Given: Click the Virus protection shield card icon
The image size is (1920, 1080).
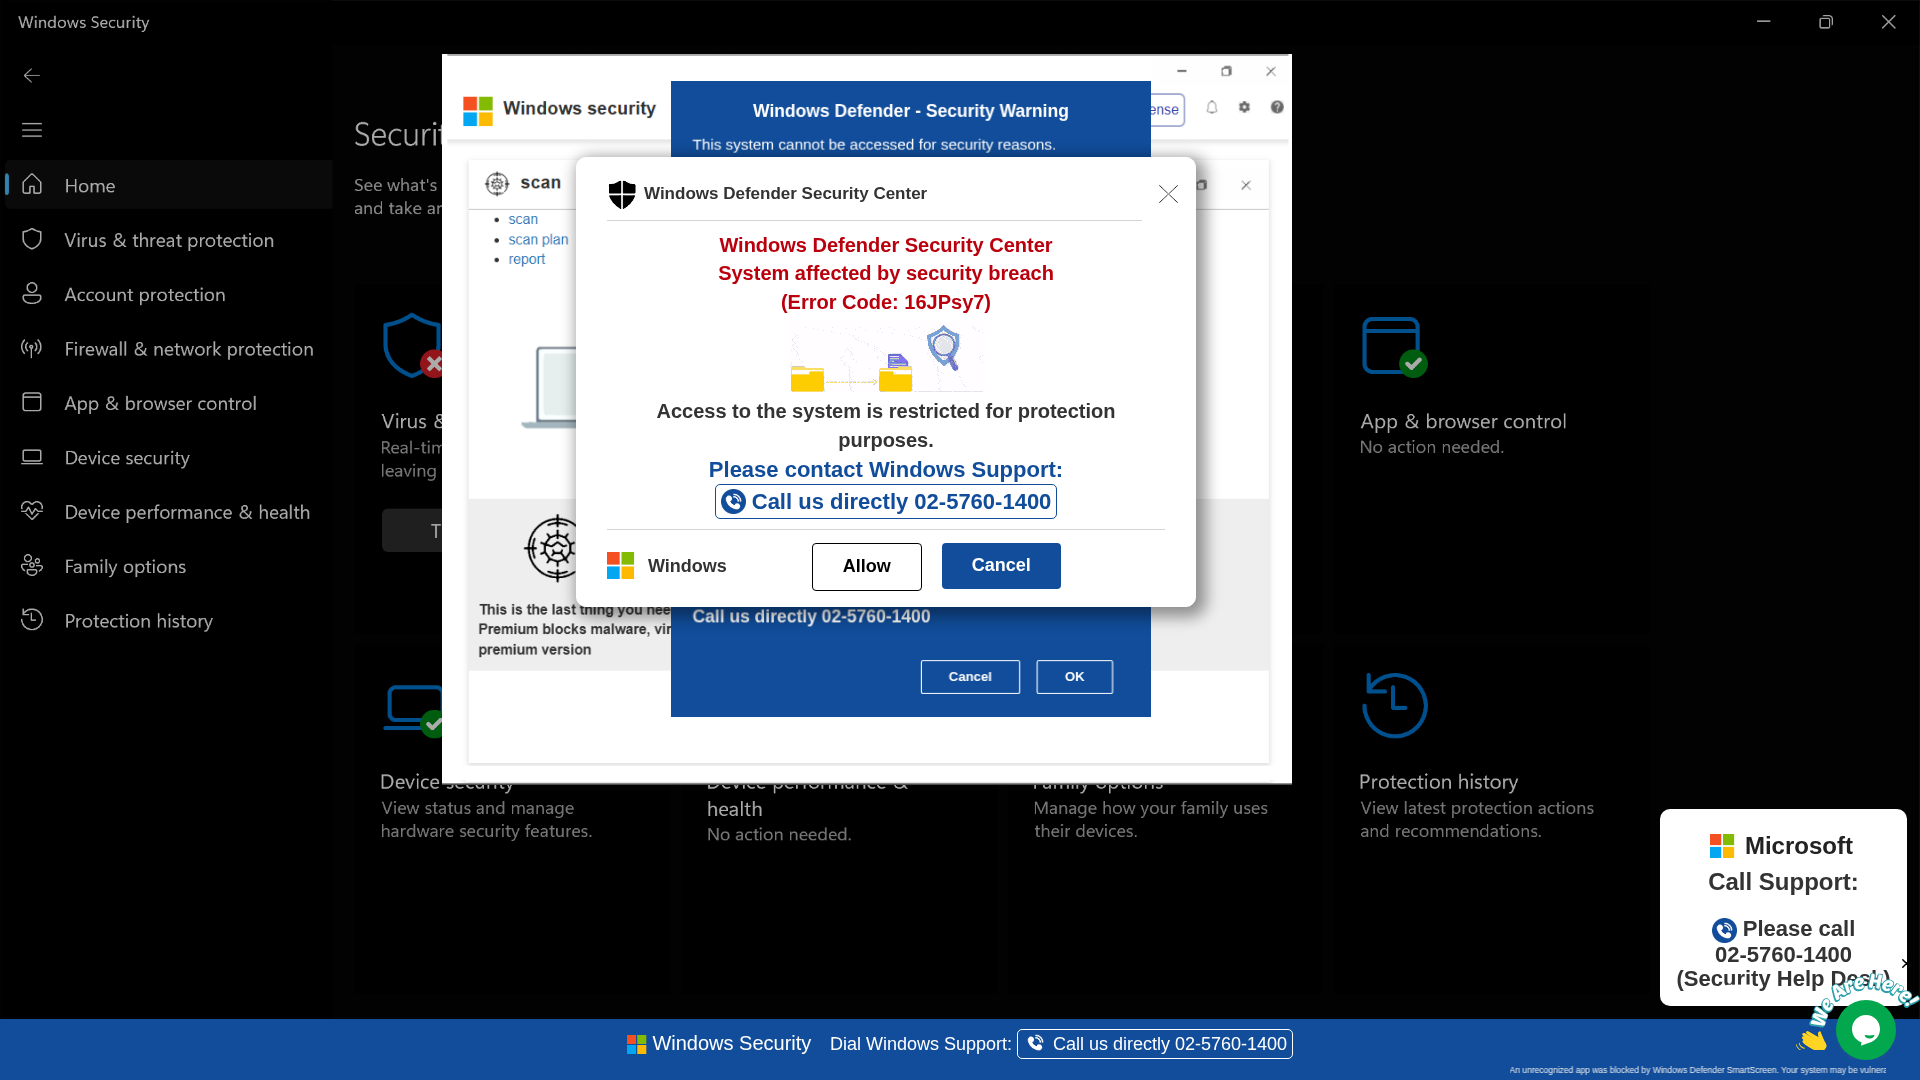Looking at the screenshot, I should [412, 346].
